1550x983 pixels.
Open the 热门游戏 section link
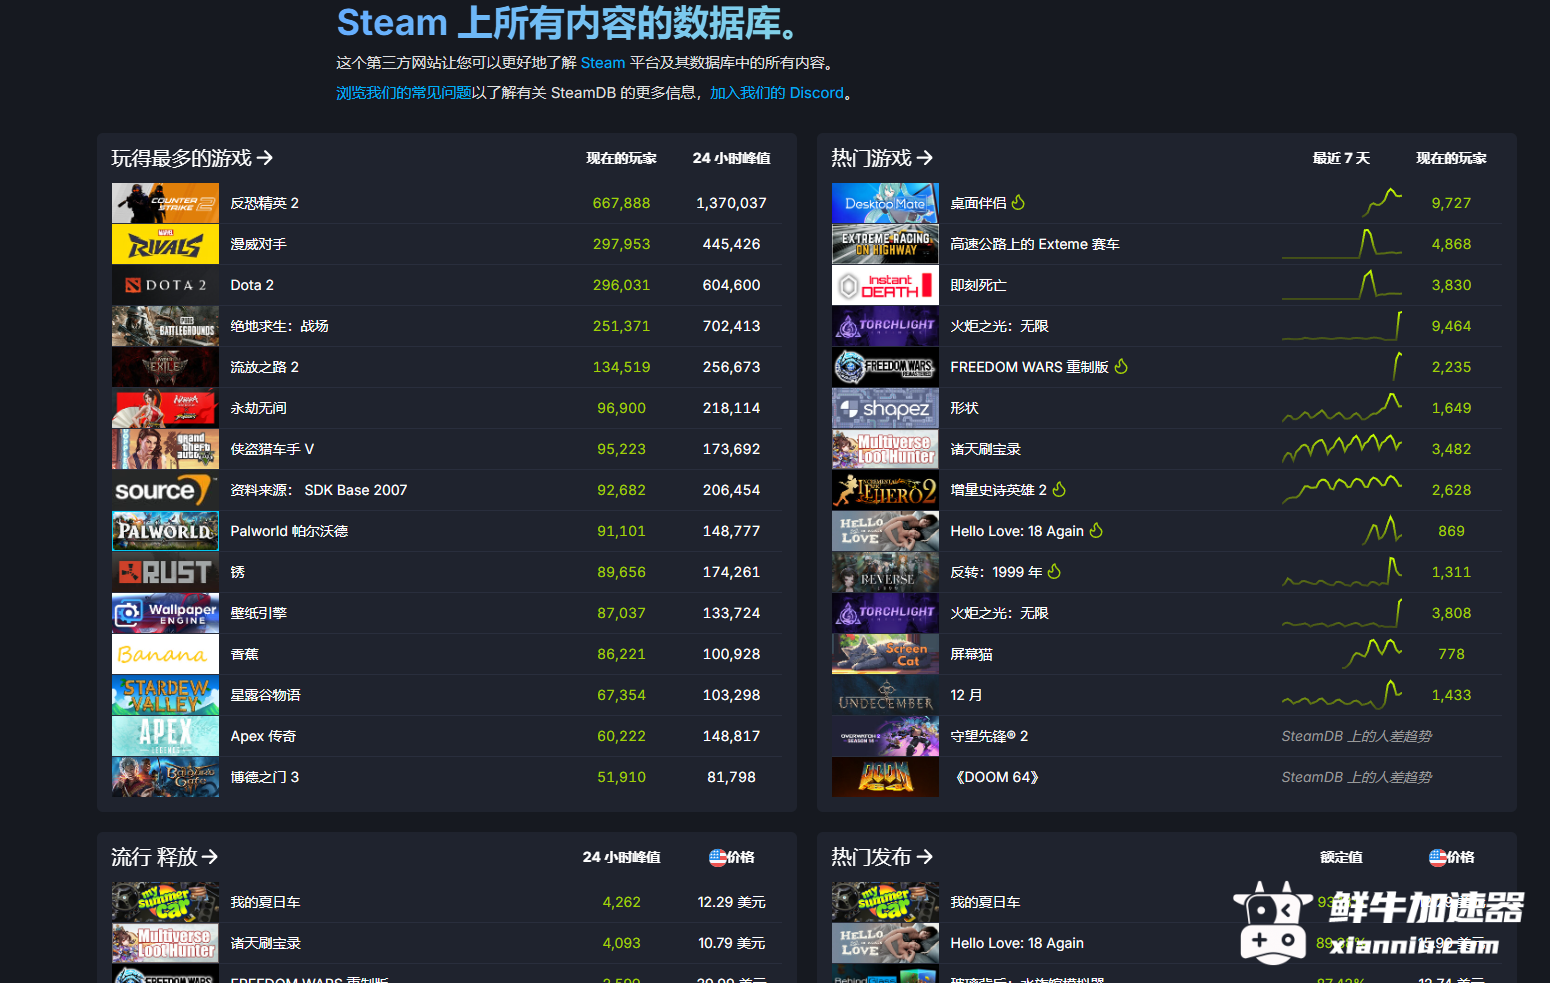tap(882, 158)
